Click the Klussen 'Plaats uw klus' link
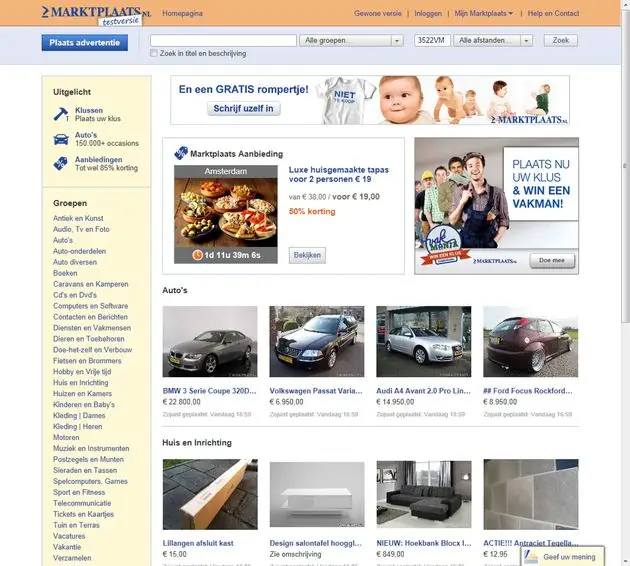Screen dimensions: 630x566 point(98,119)
